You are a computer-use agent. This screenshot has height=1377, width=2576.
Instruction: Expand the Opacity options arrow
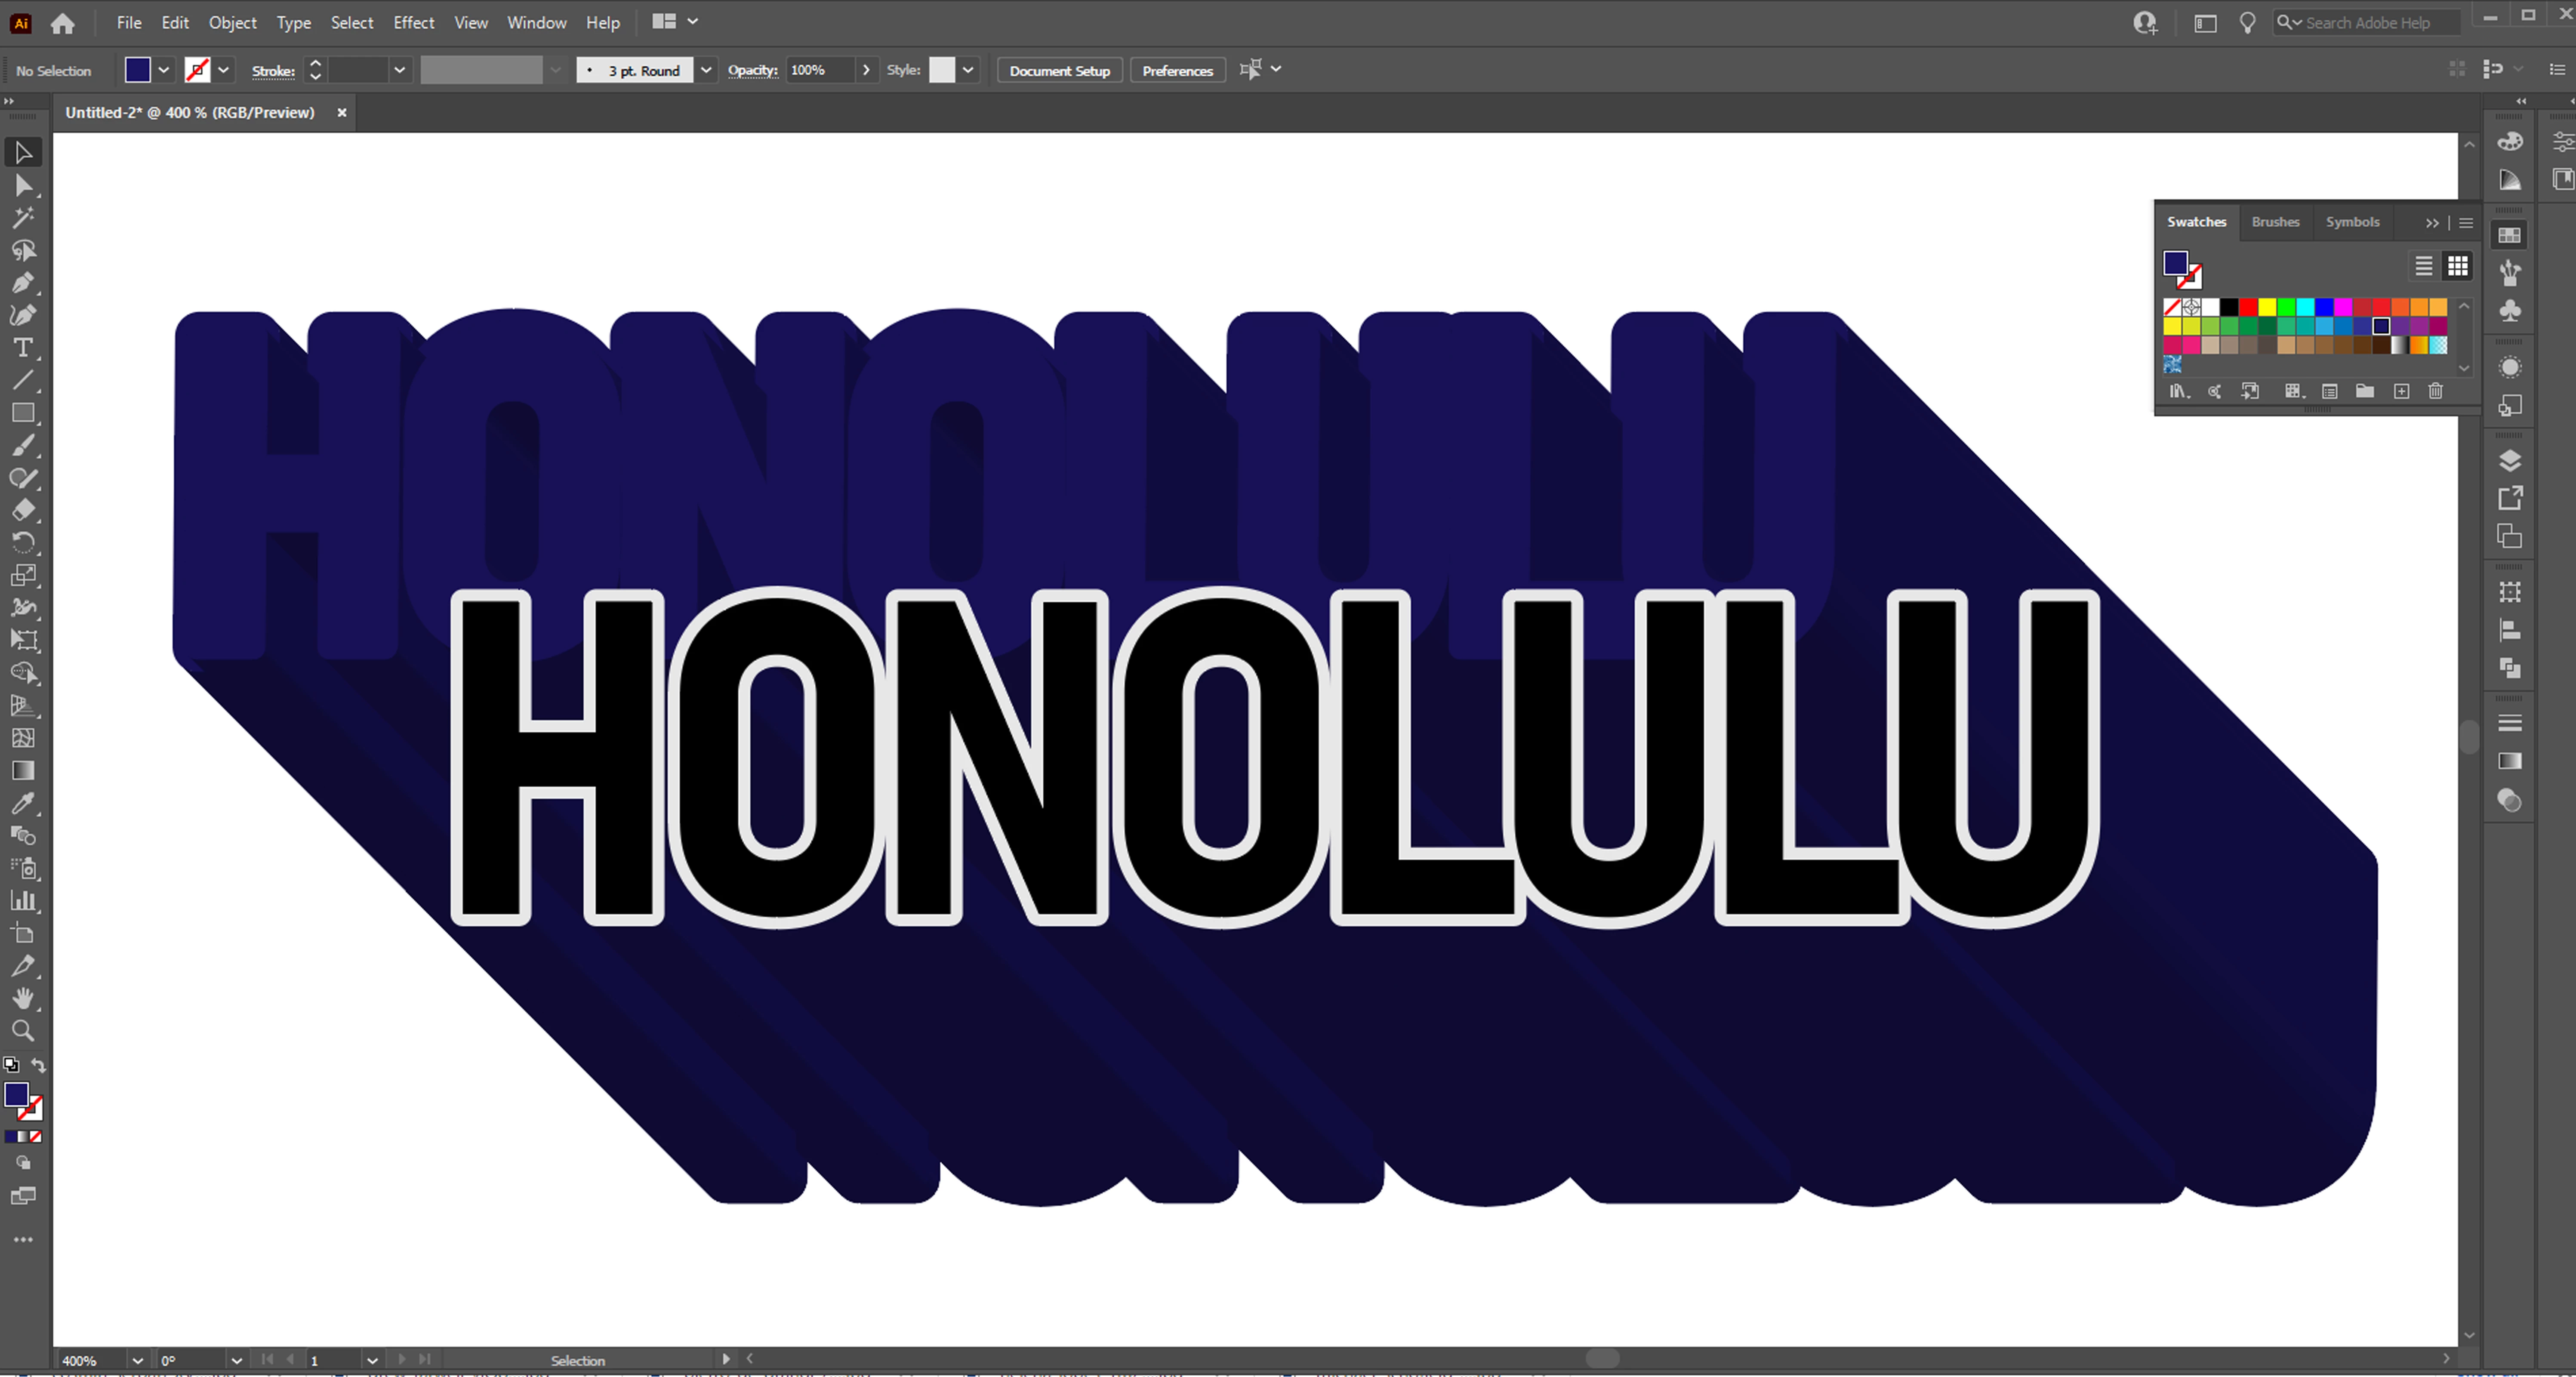(866, 70)
